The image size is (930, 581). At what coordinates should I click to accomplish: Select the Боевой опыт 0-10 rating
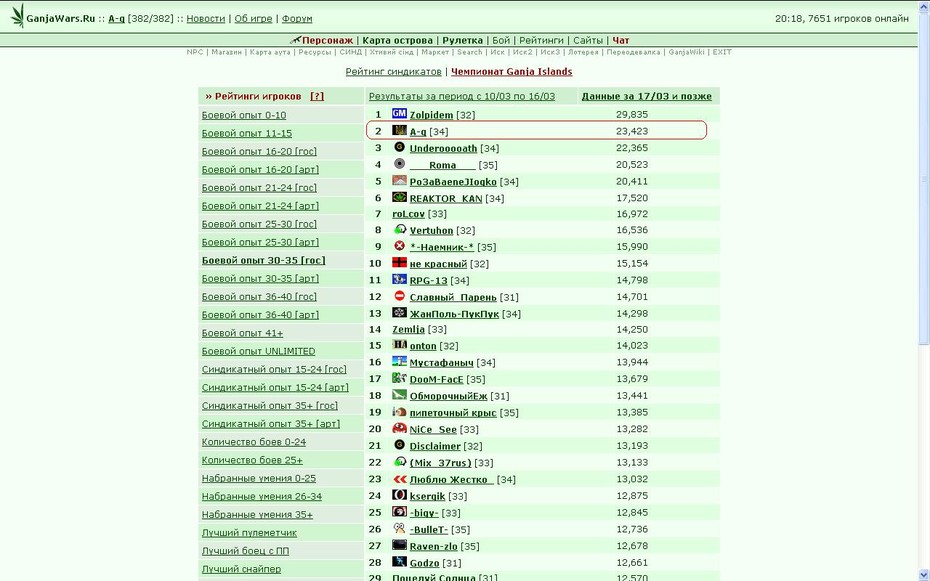(x=244, y=115)
